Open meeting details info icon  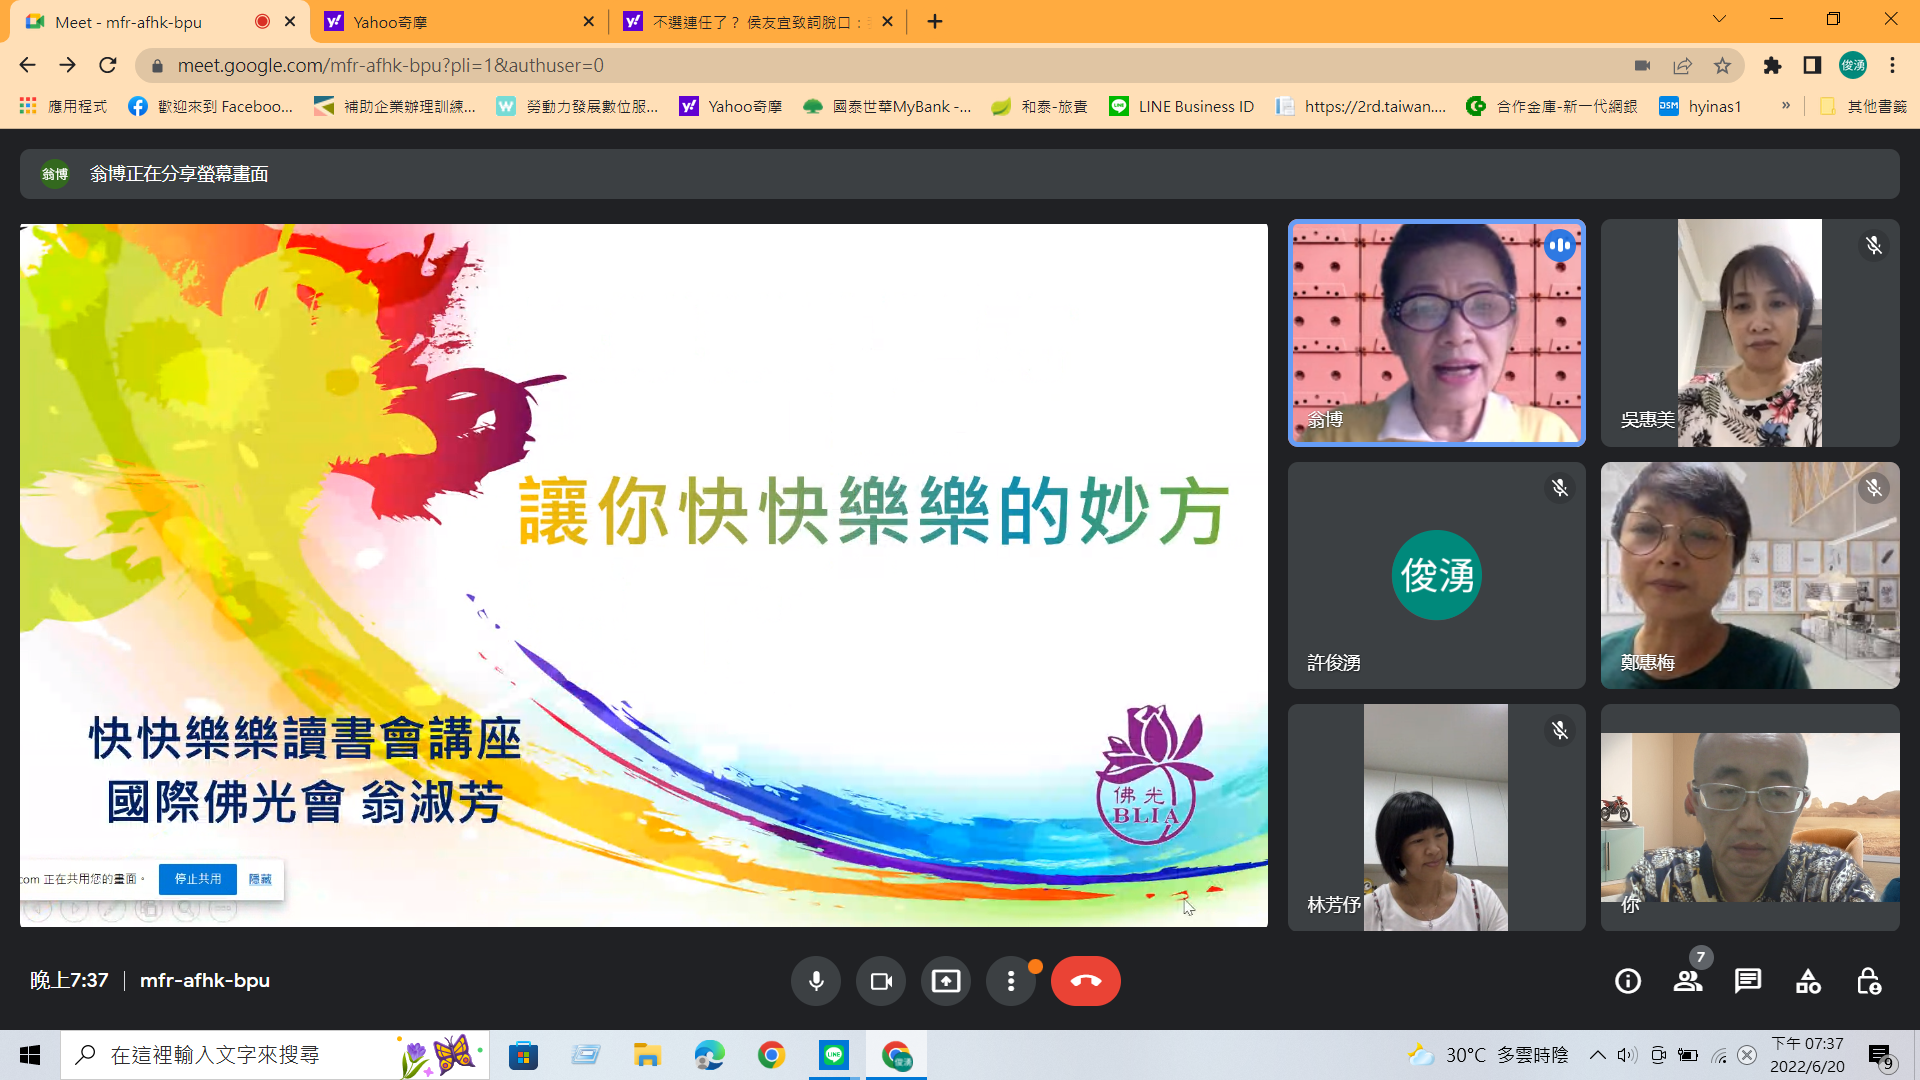click(x=1628, y=981)
